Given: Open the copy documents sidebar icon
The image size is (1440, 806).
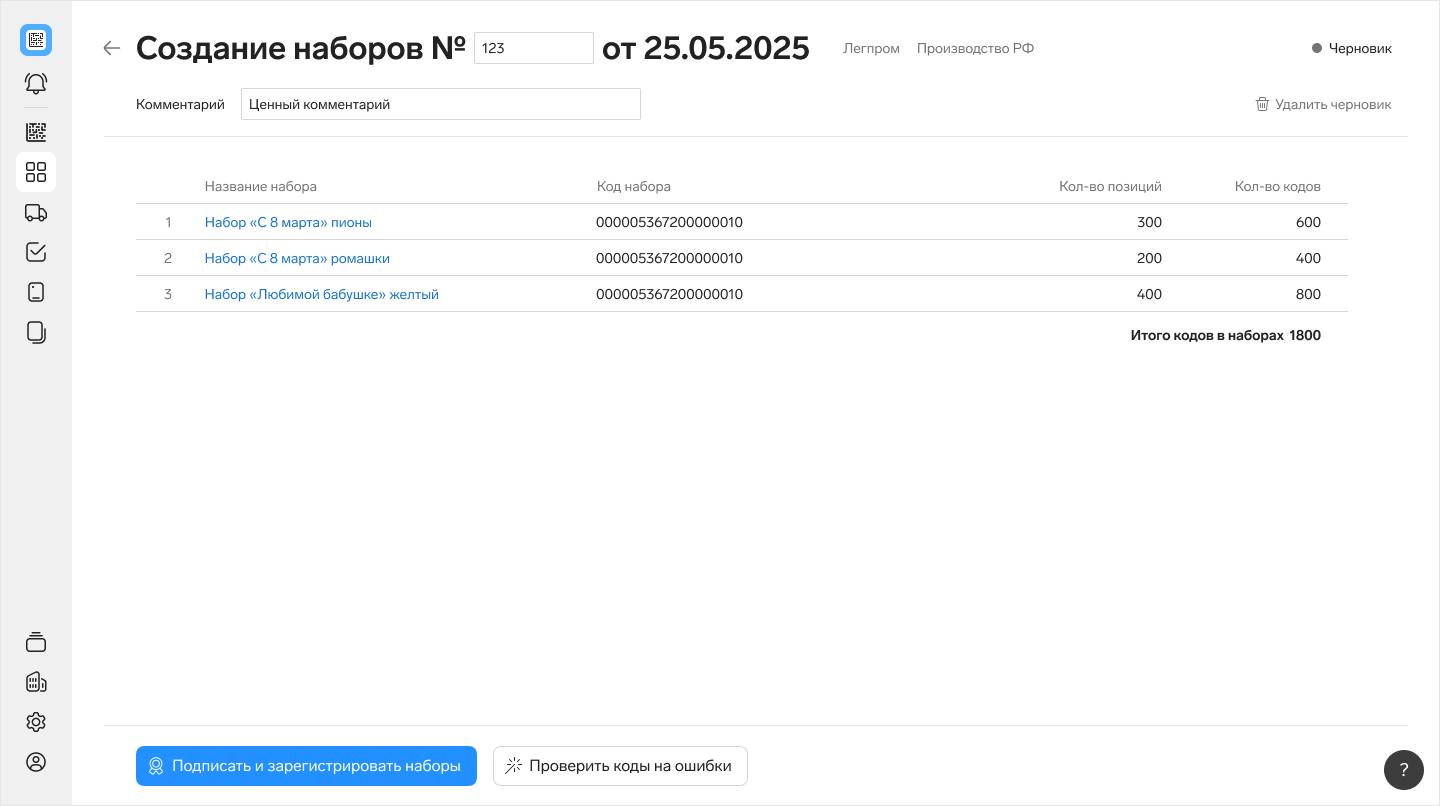Looking at the screenshot, I should click(x=36, y=332).
